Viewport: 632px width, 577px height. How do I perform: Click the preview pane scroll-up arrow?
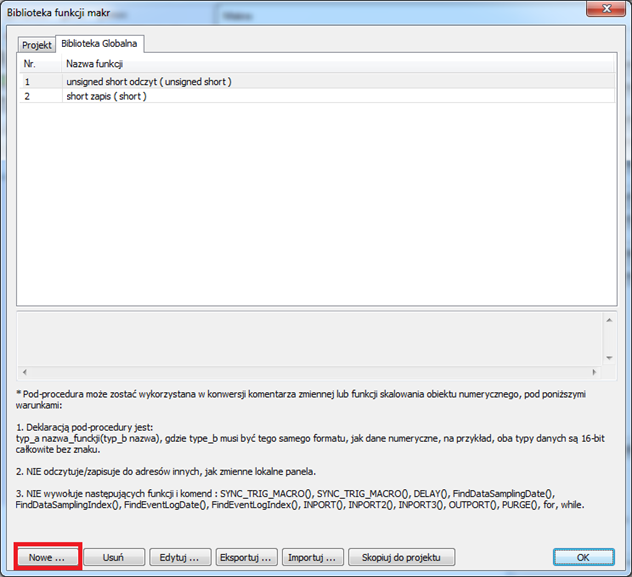[609, 320]
